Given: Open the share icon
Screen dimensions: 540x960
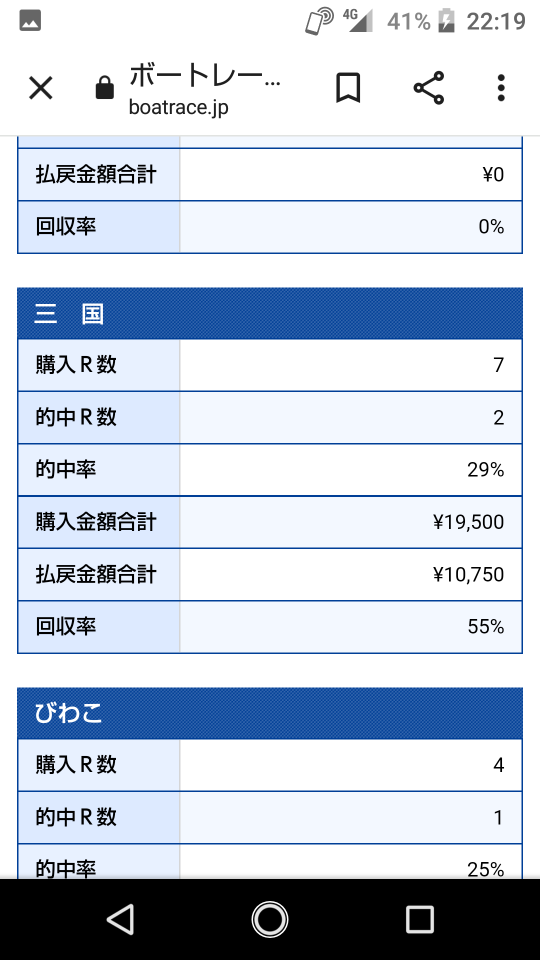Looking at the screenshot, I should 429,88.
